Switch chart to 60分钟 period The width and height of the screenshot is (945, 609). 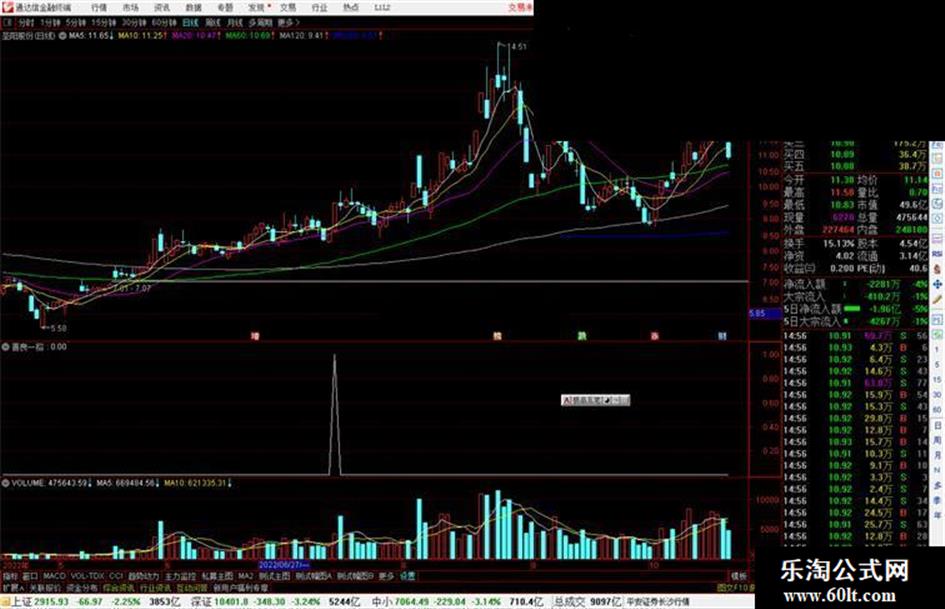[x=164, y=22]
